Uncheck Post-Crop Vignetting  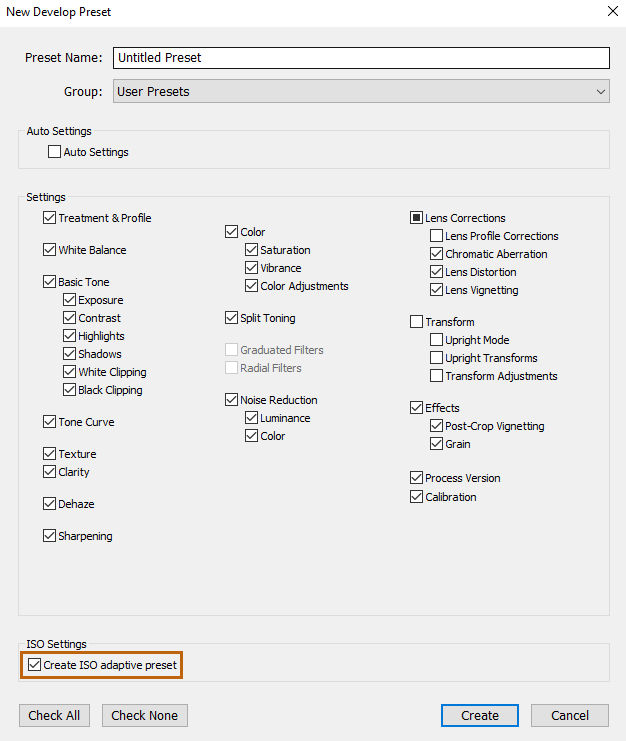[437, 426]
